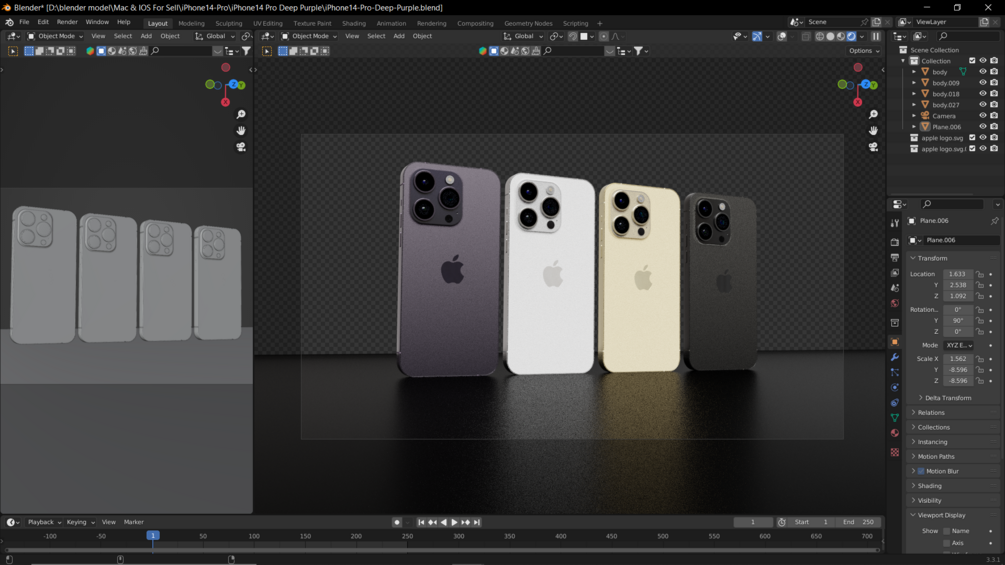The image size is (1005, 565).
Task: Switch main viewport to rendered shading
Action: [851, 37]
